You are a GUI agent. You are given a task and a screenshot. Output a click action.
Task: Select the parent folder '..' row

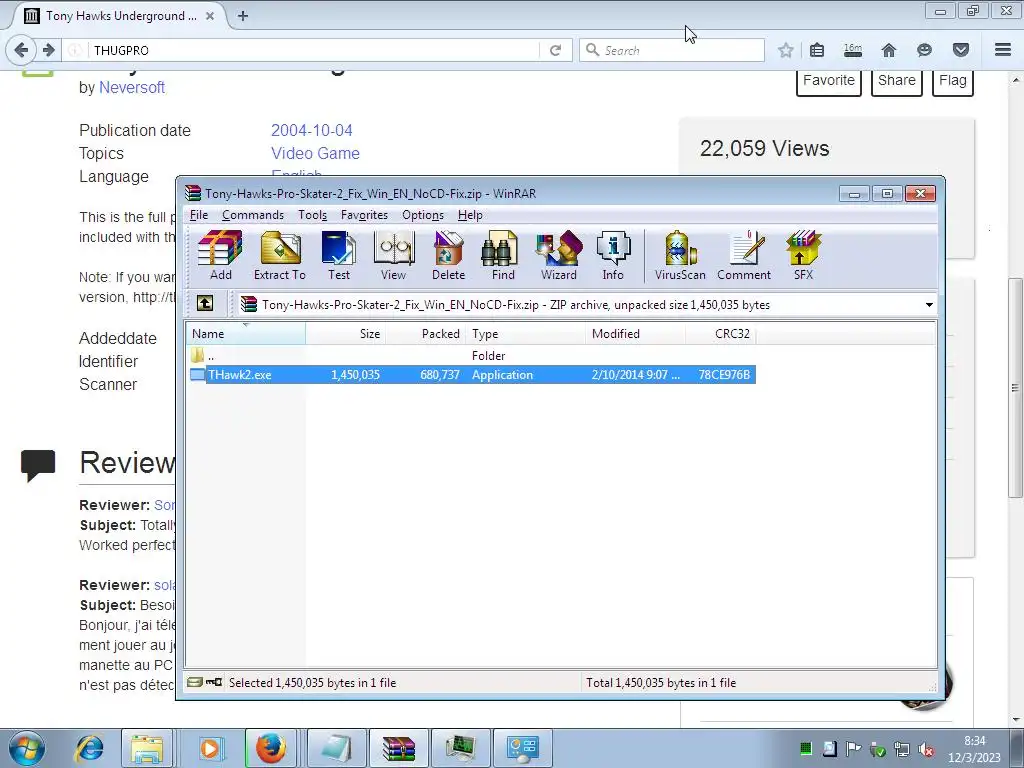(x=472, y=356)
